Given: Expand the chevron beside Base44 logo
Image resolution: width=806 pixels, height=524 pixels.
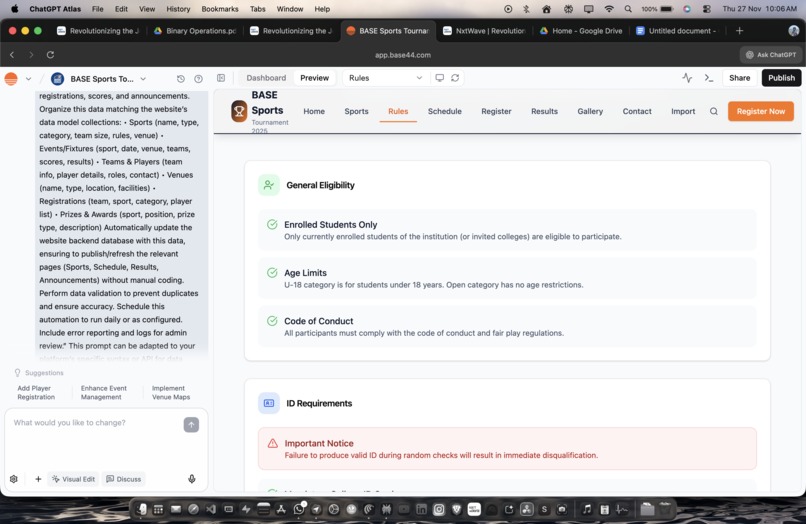Looking at the screenshot, I should click(x=28, y=79).
